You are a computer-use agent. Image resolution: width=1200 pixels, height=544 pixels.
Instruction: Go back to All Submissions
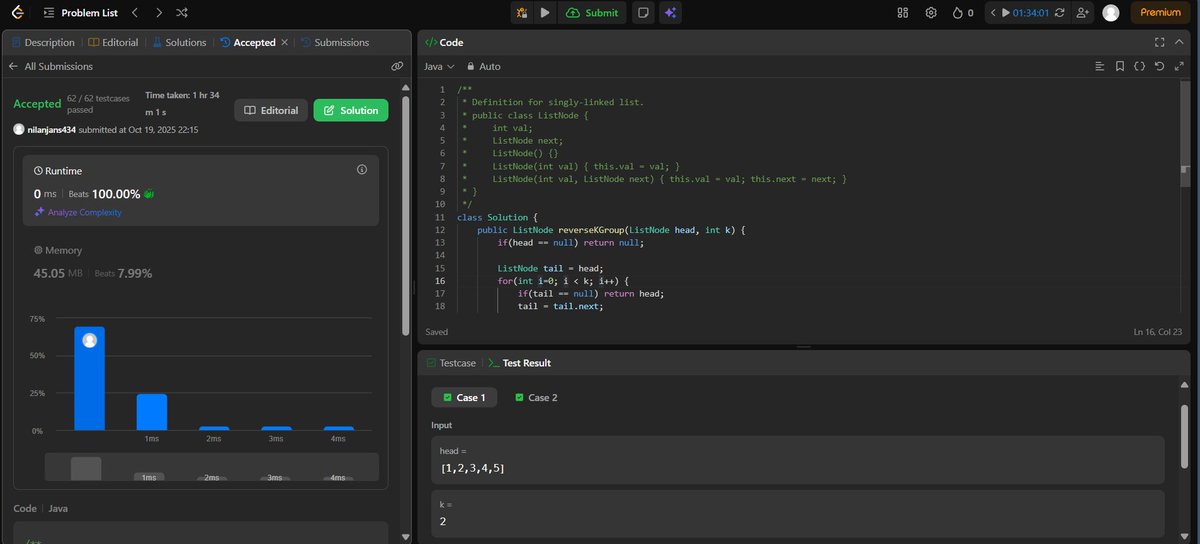click(x=51, y=66)
